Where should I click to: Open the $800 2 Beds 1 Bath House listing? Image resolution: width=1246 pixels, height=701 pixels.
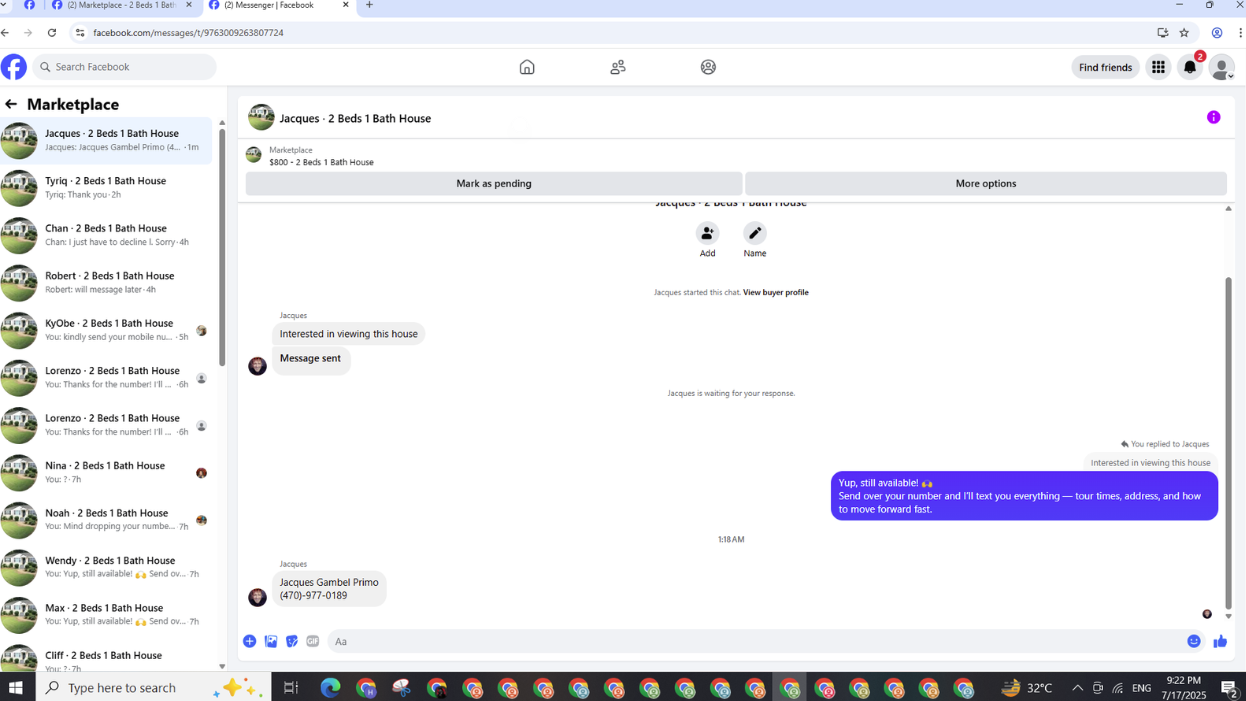[321, 162]
